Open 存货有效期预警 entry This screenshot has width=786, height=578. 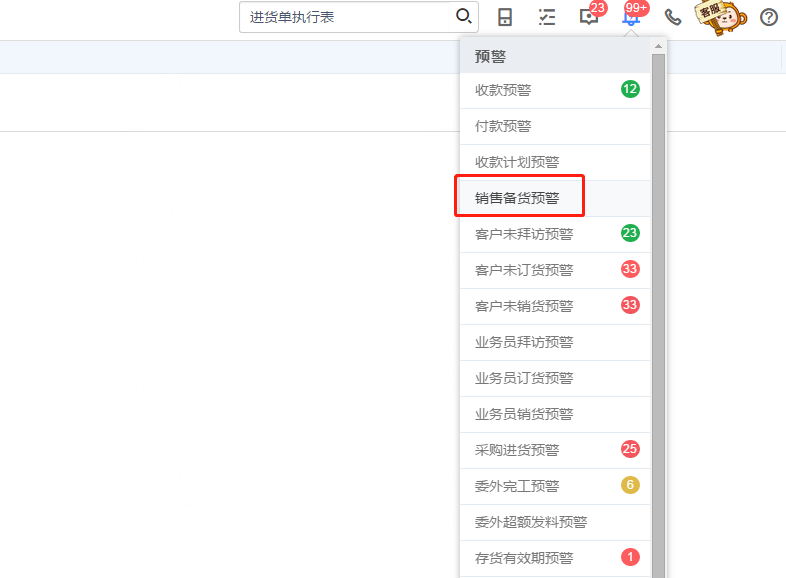tap(555, 559)
